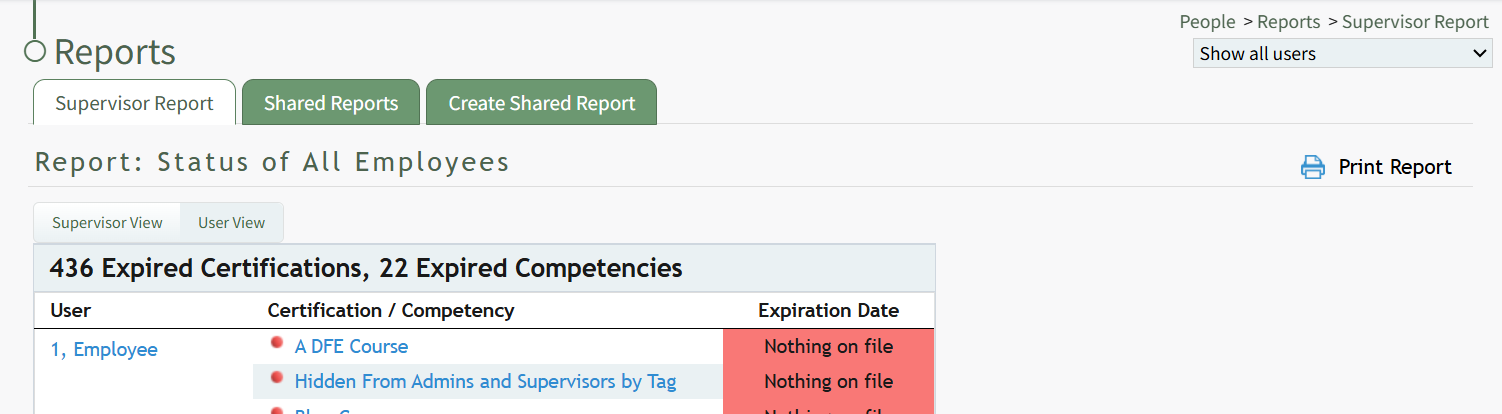Click the Supervisor Report breadcrumb
Viewport: 1502px width, 414px height.
[x=1415, y=22]
